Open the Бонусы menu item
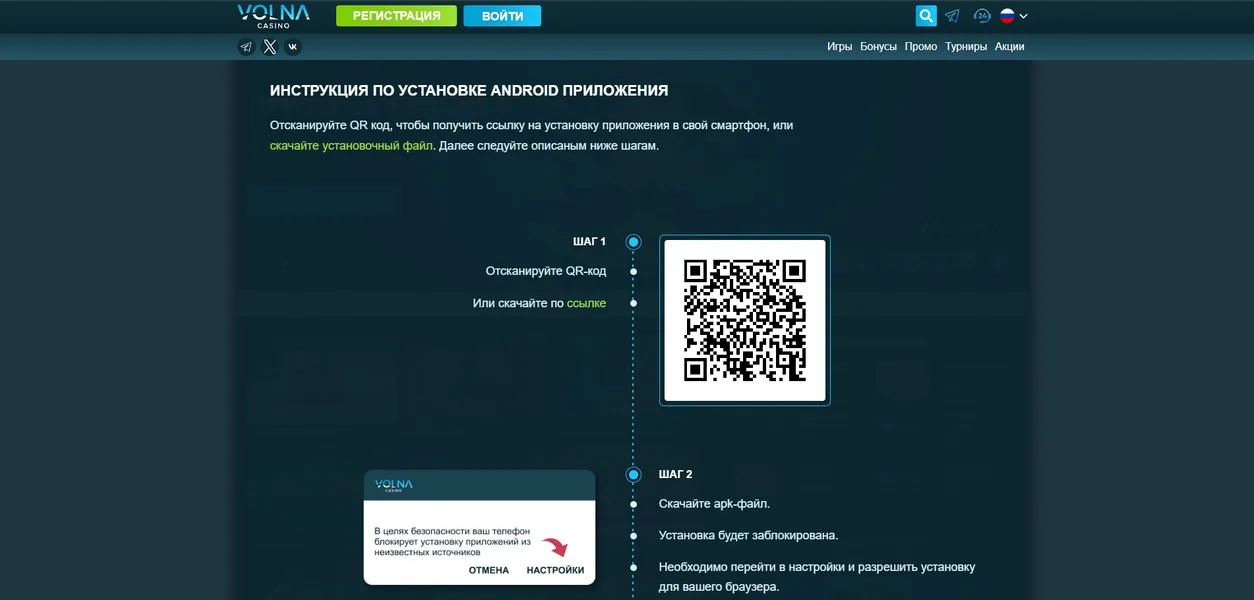Viewport: 1254px width, 600px height. [x=878, y=47]
